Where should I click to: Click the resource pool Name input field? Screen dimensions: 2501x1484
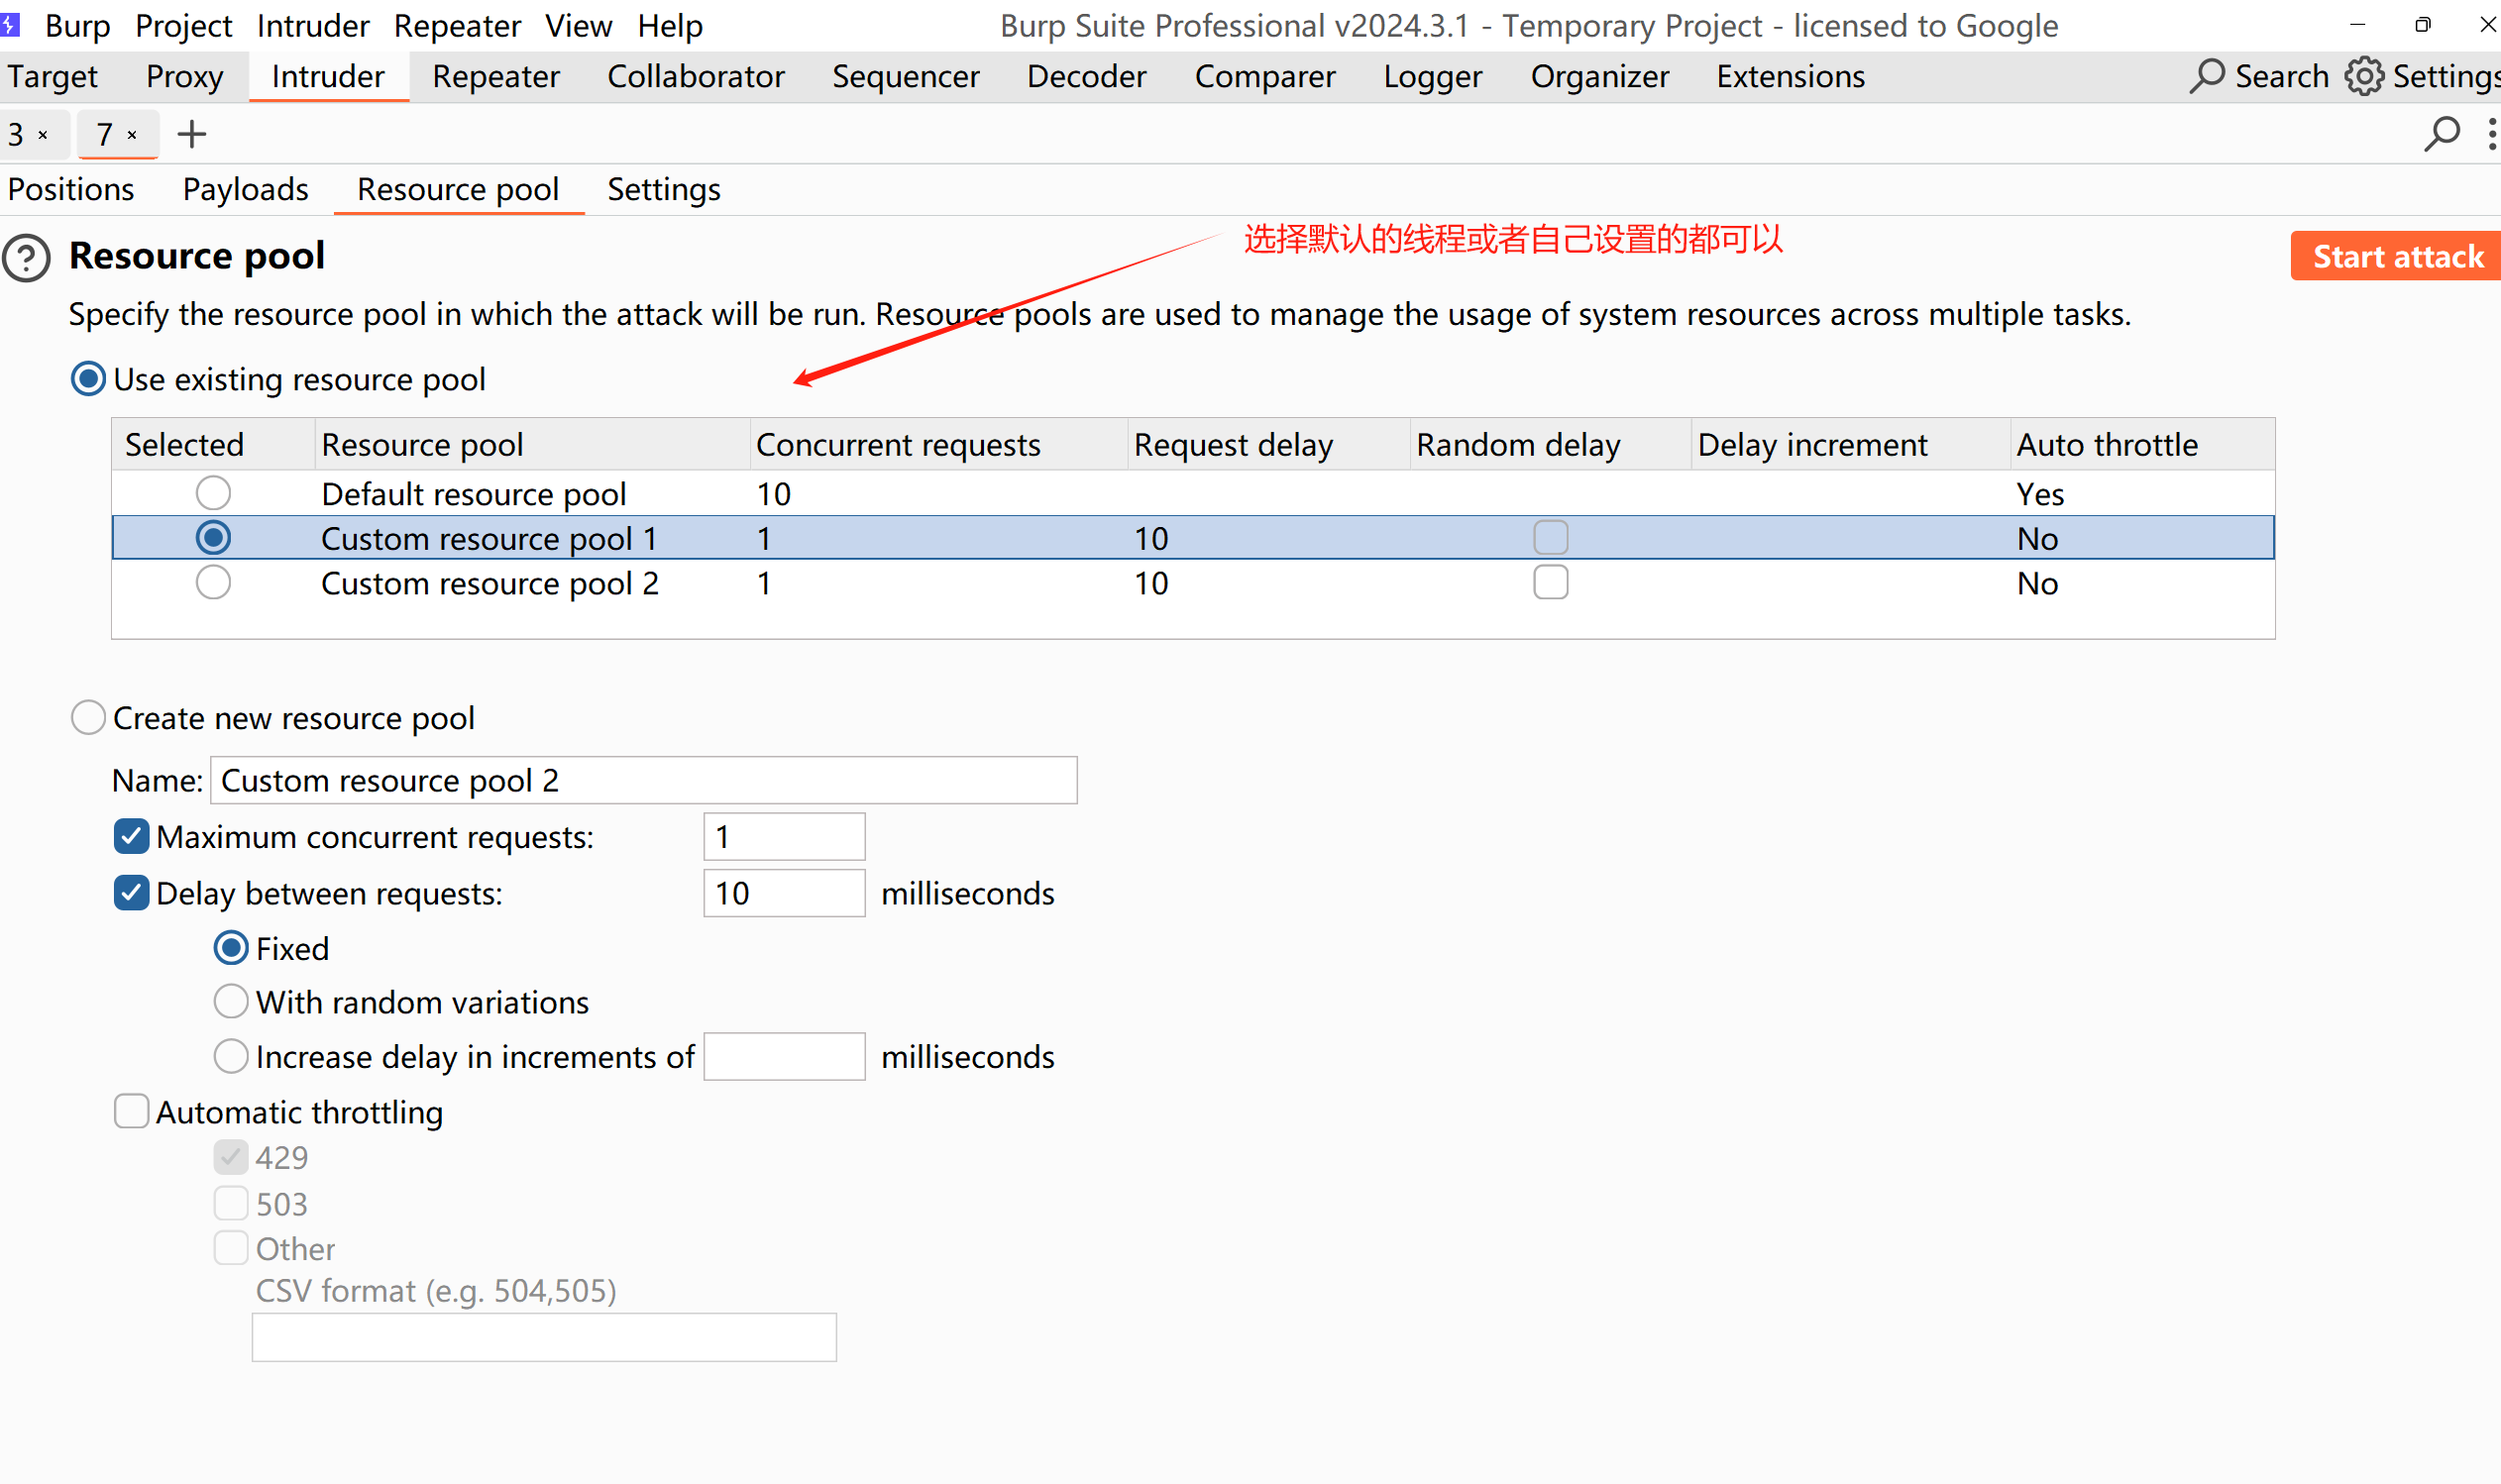(643, 780)
